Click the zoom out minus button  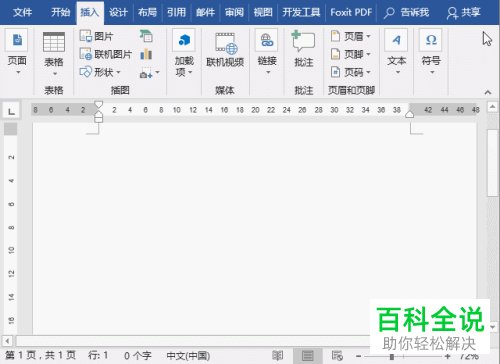coord(358,356)
